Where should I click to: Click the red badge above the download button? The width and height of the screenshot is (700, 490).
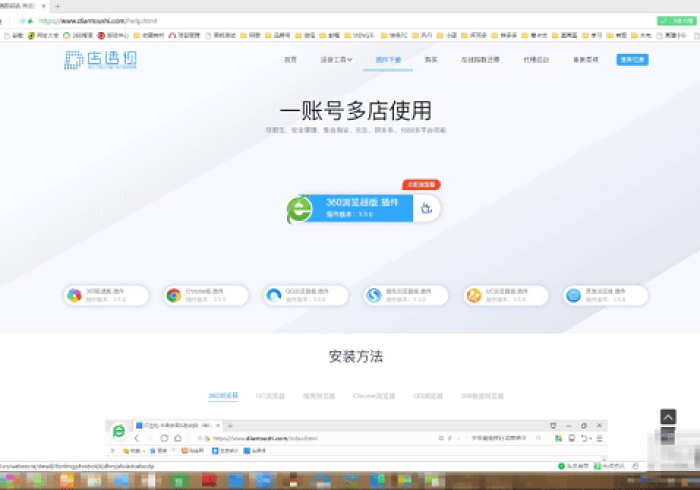pos(421,184)
